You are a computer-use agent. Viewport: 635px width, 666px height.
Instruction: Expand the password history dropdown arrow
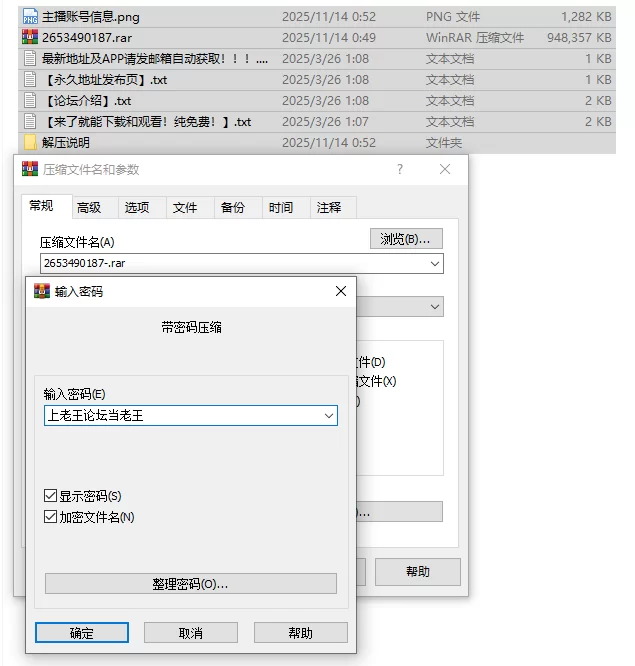point(329,415)
